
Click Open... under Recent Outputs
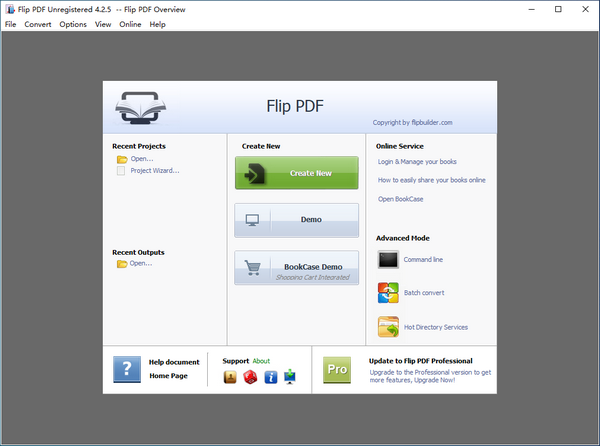[x=141, y=264]
